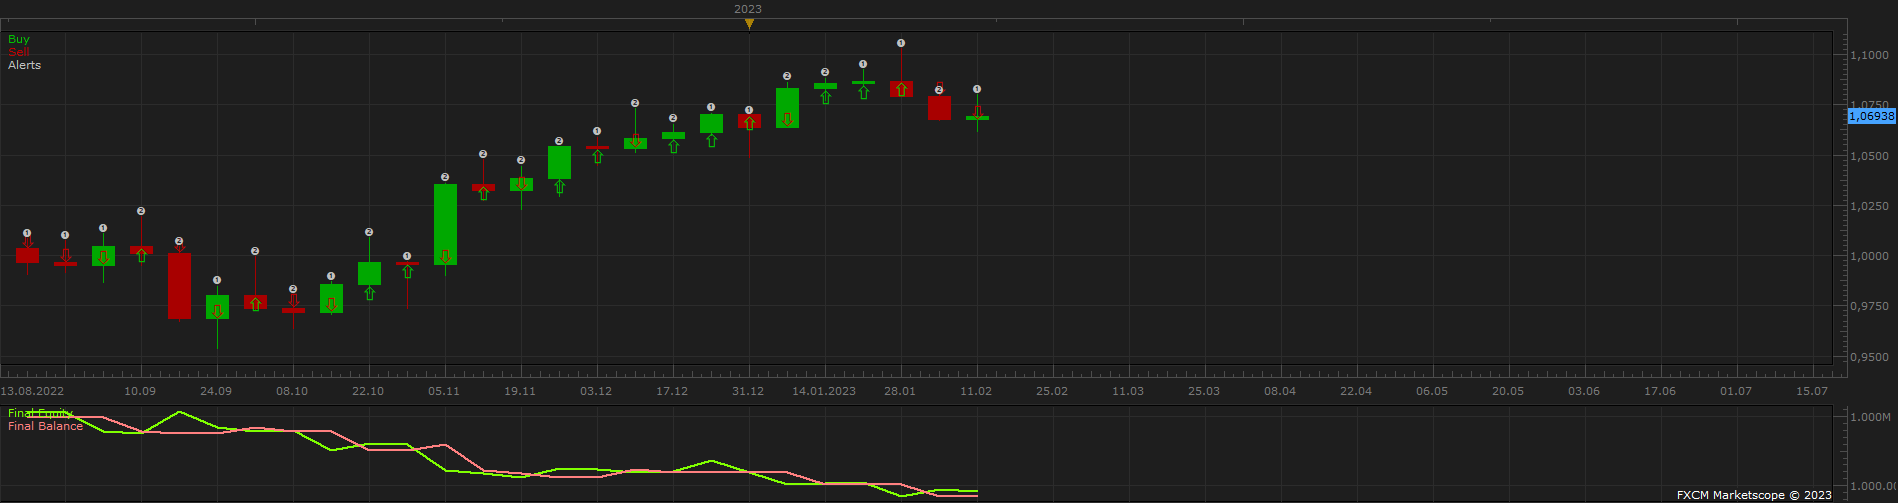This screenshot has width=1898, height=503.
Task: Click the orange 2023 year marker triangle
Action: pyautogui.click(x=749, y=24)
